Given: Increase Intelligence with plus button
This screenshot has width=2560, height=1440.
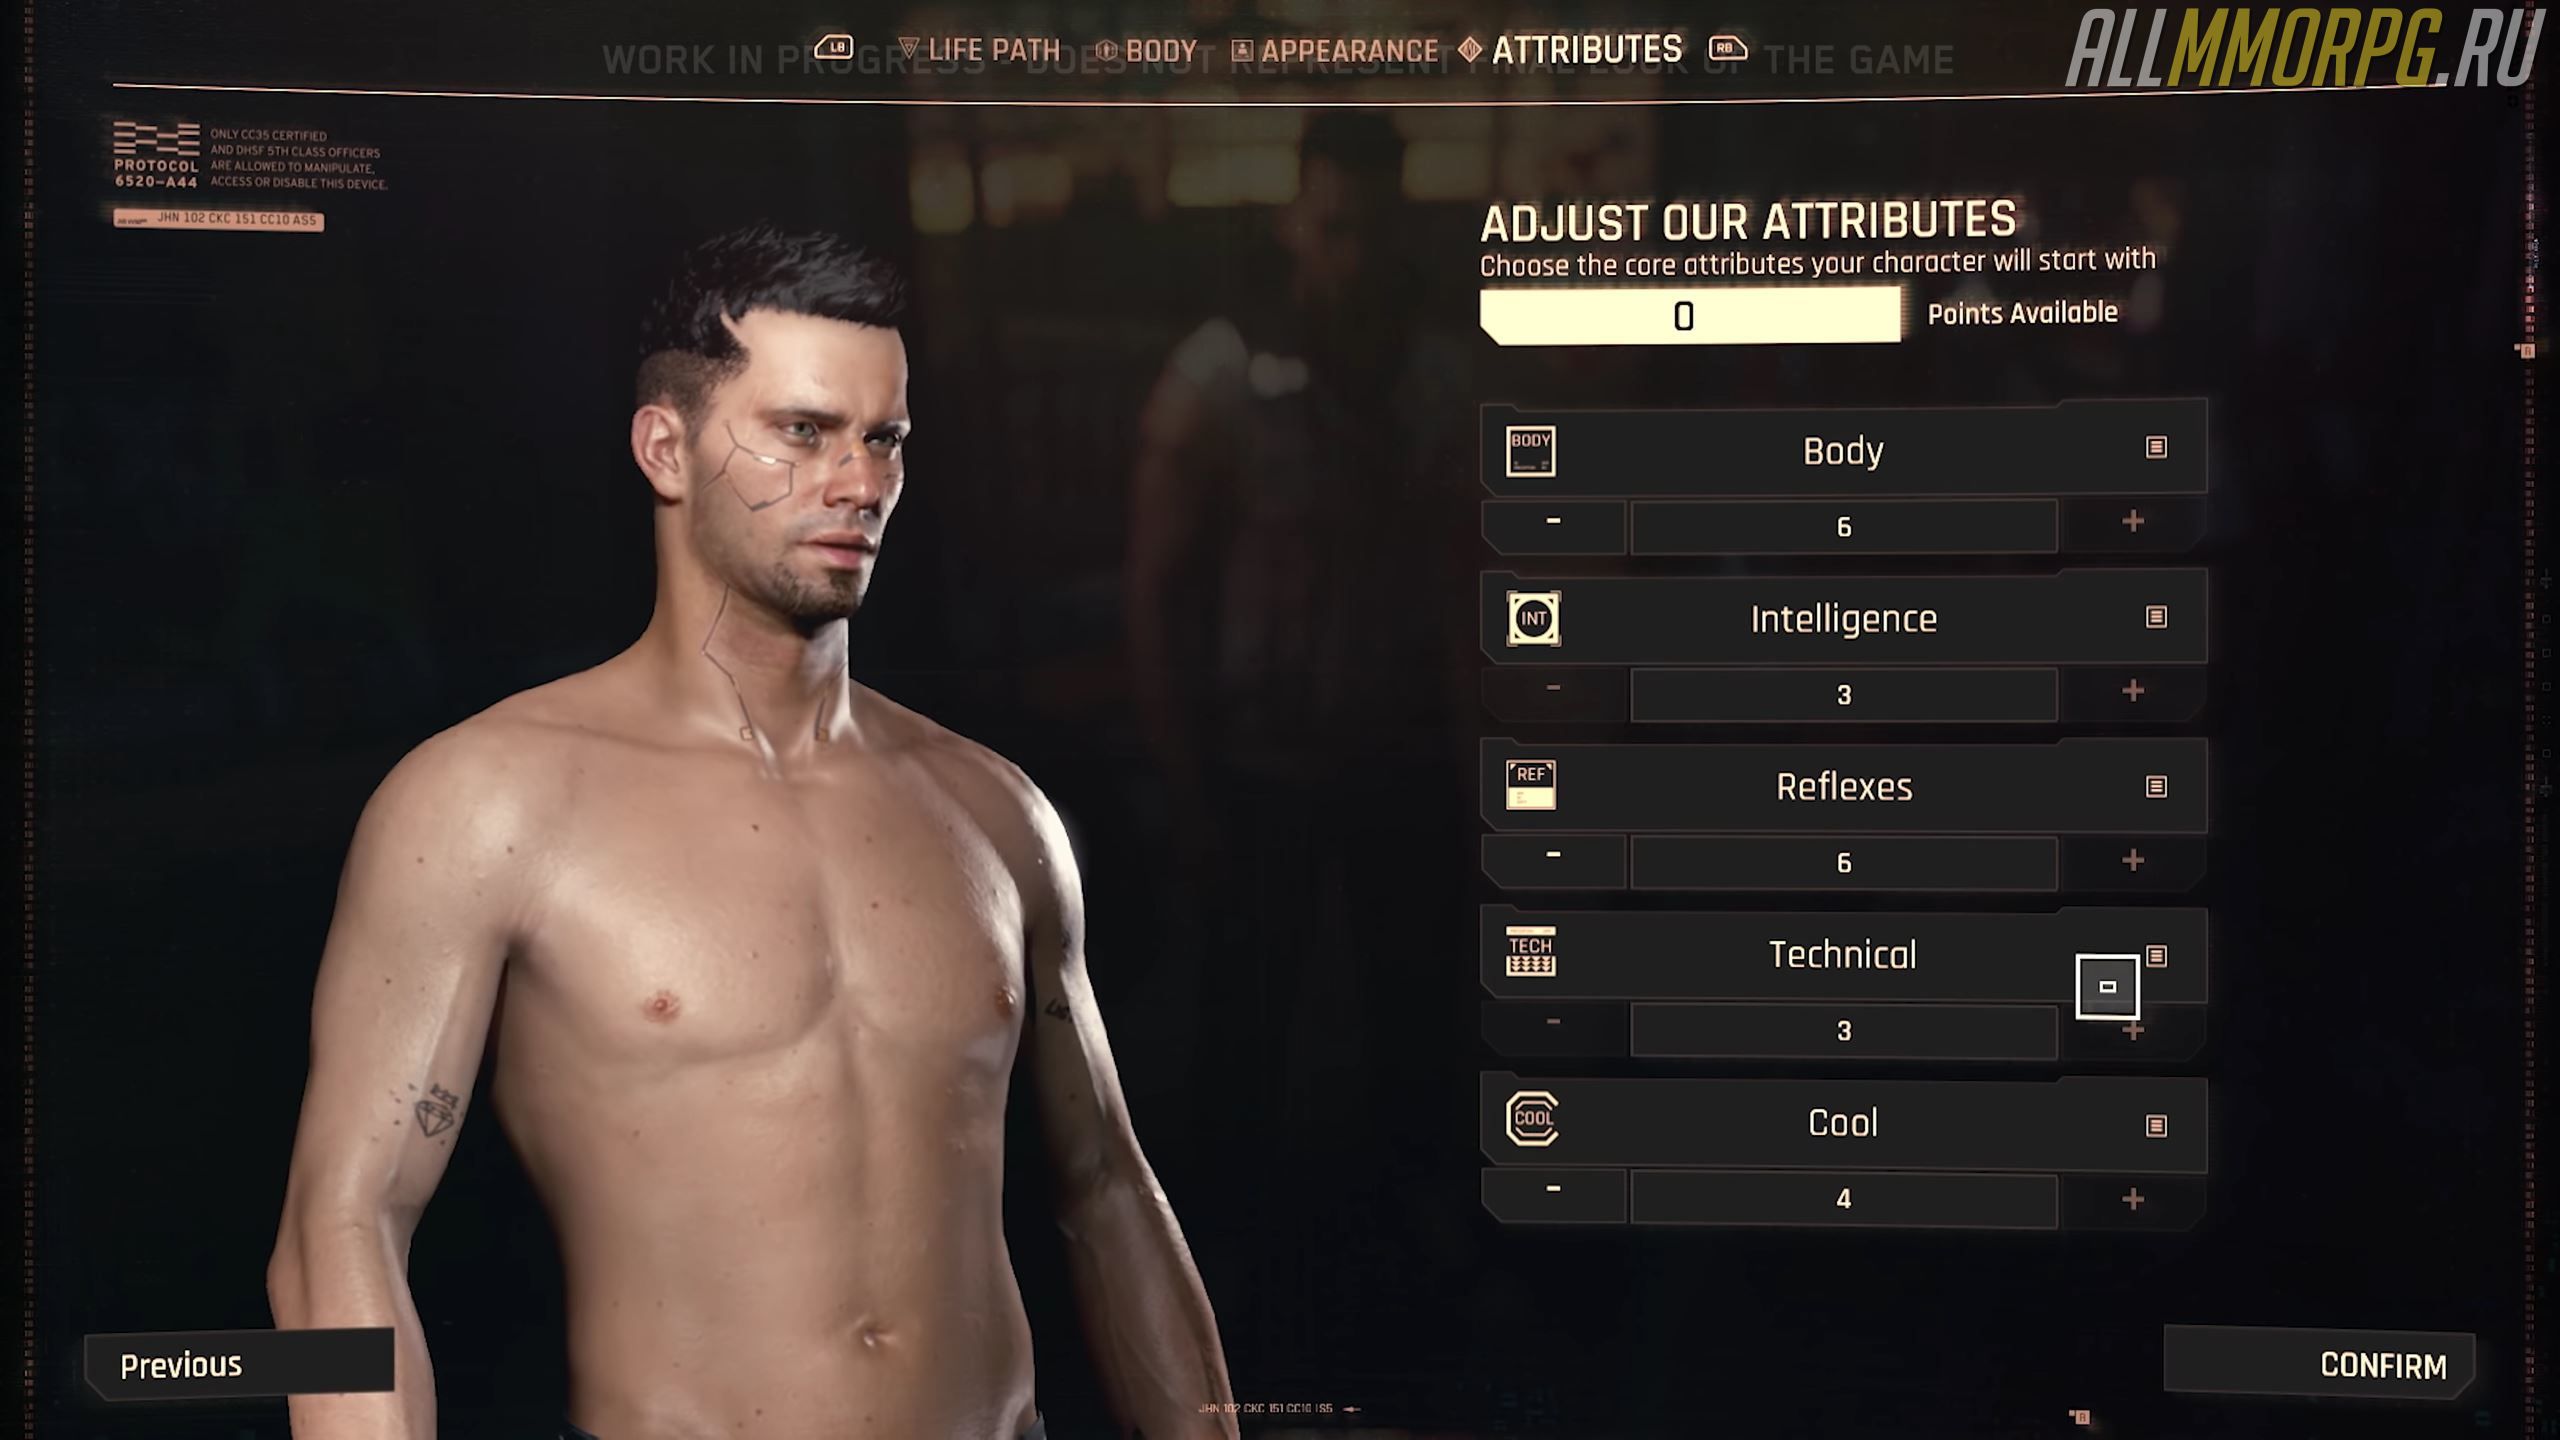Looking at the screenshot, I should coord(2133,691).
